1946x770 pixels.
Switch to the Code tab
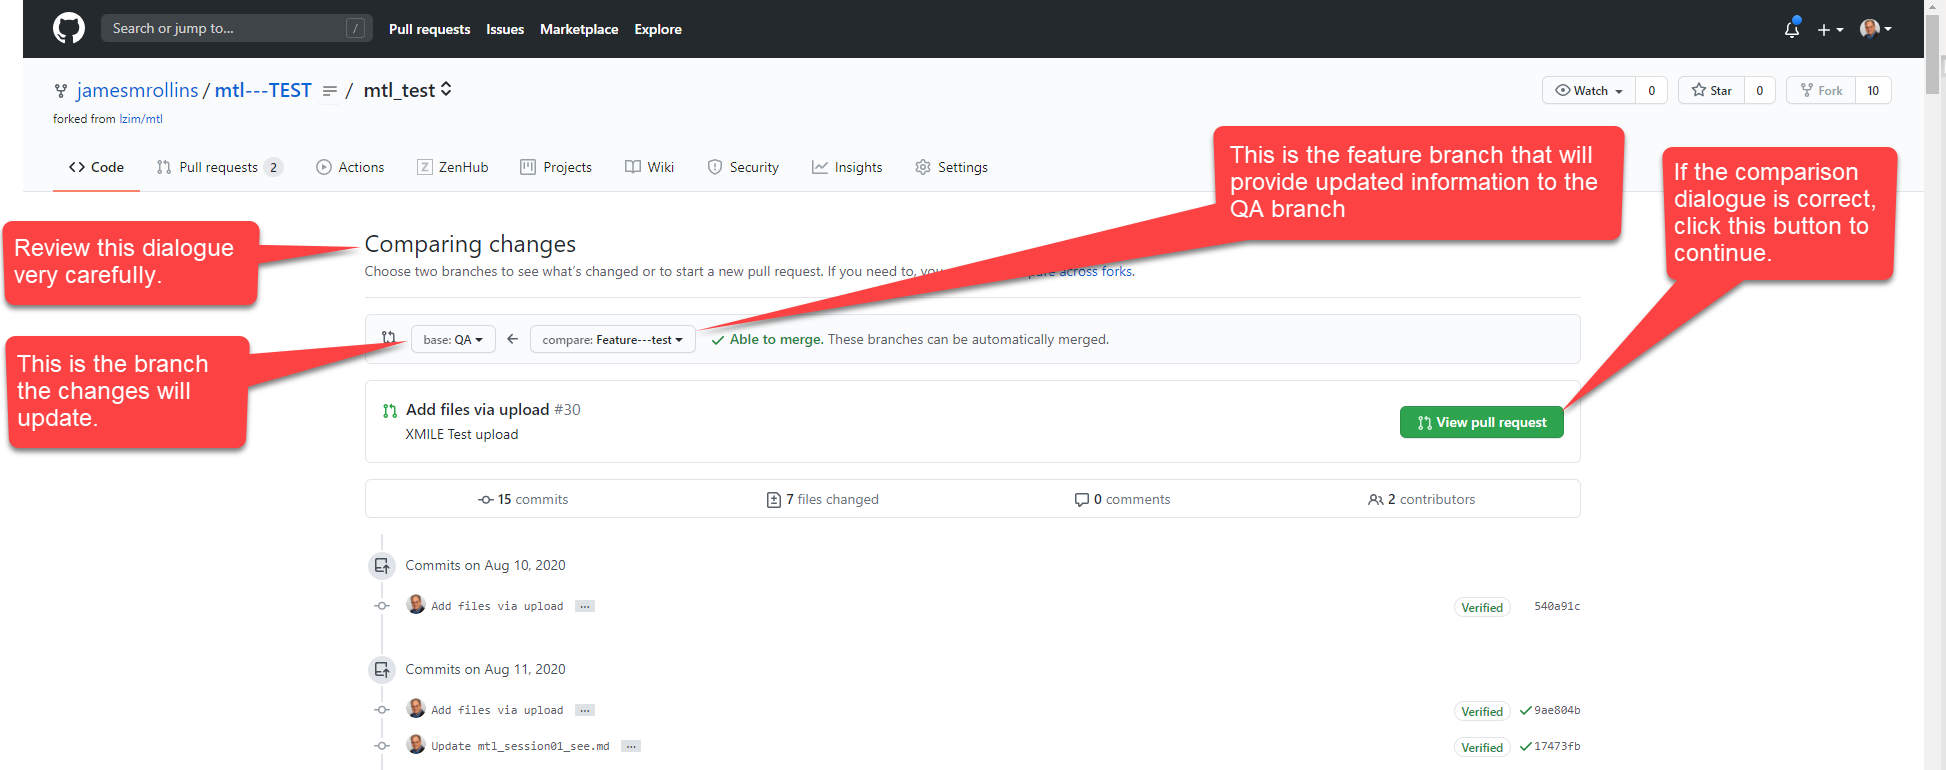click(x=96, y=167)
